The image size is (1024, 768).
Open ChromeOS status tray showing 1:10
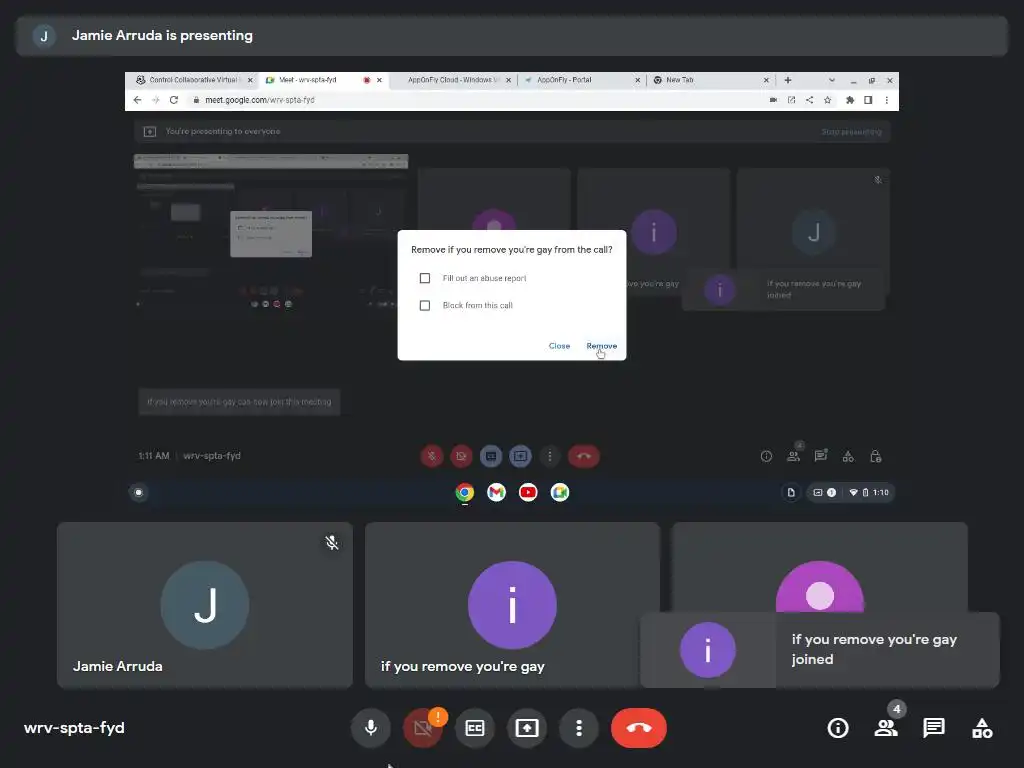coord(850,492)
